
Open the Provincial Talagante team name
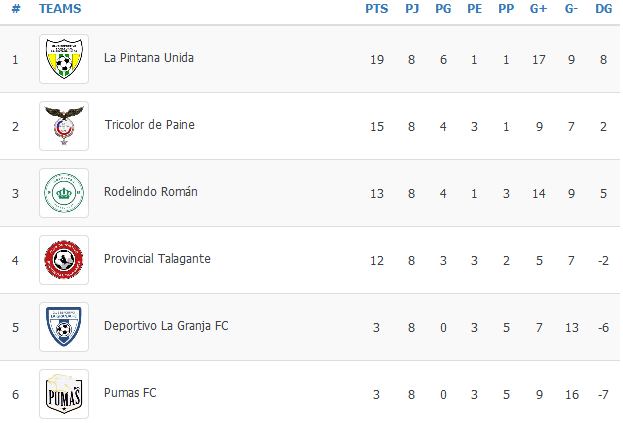pos(157,259)
